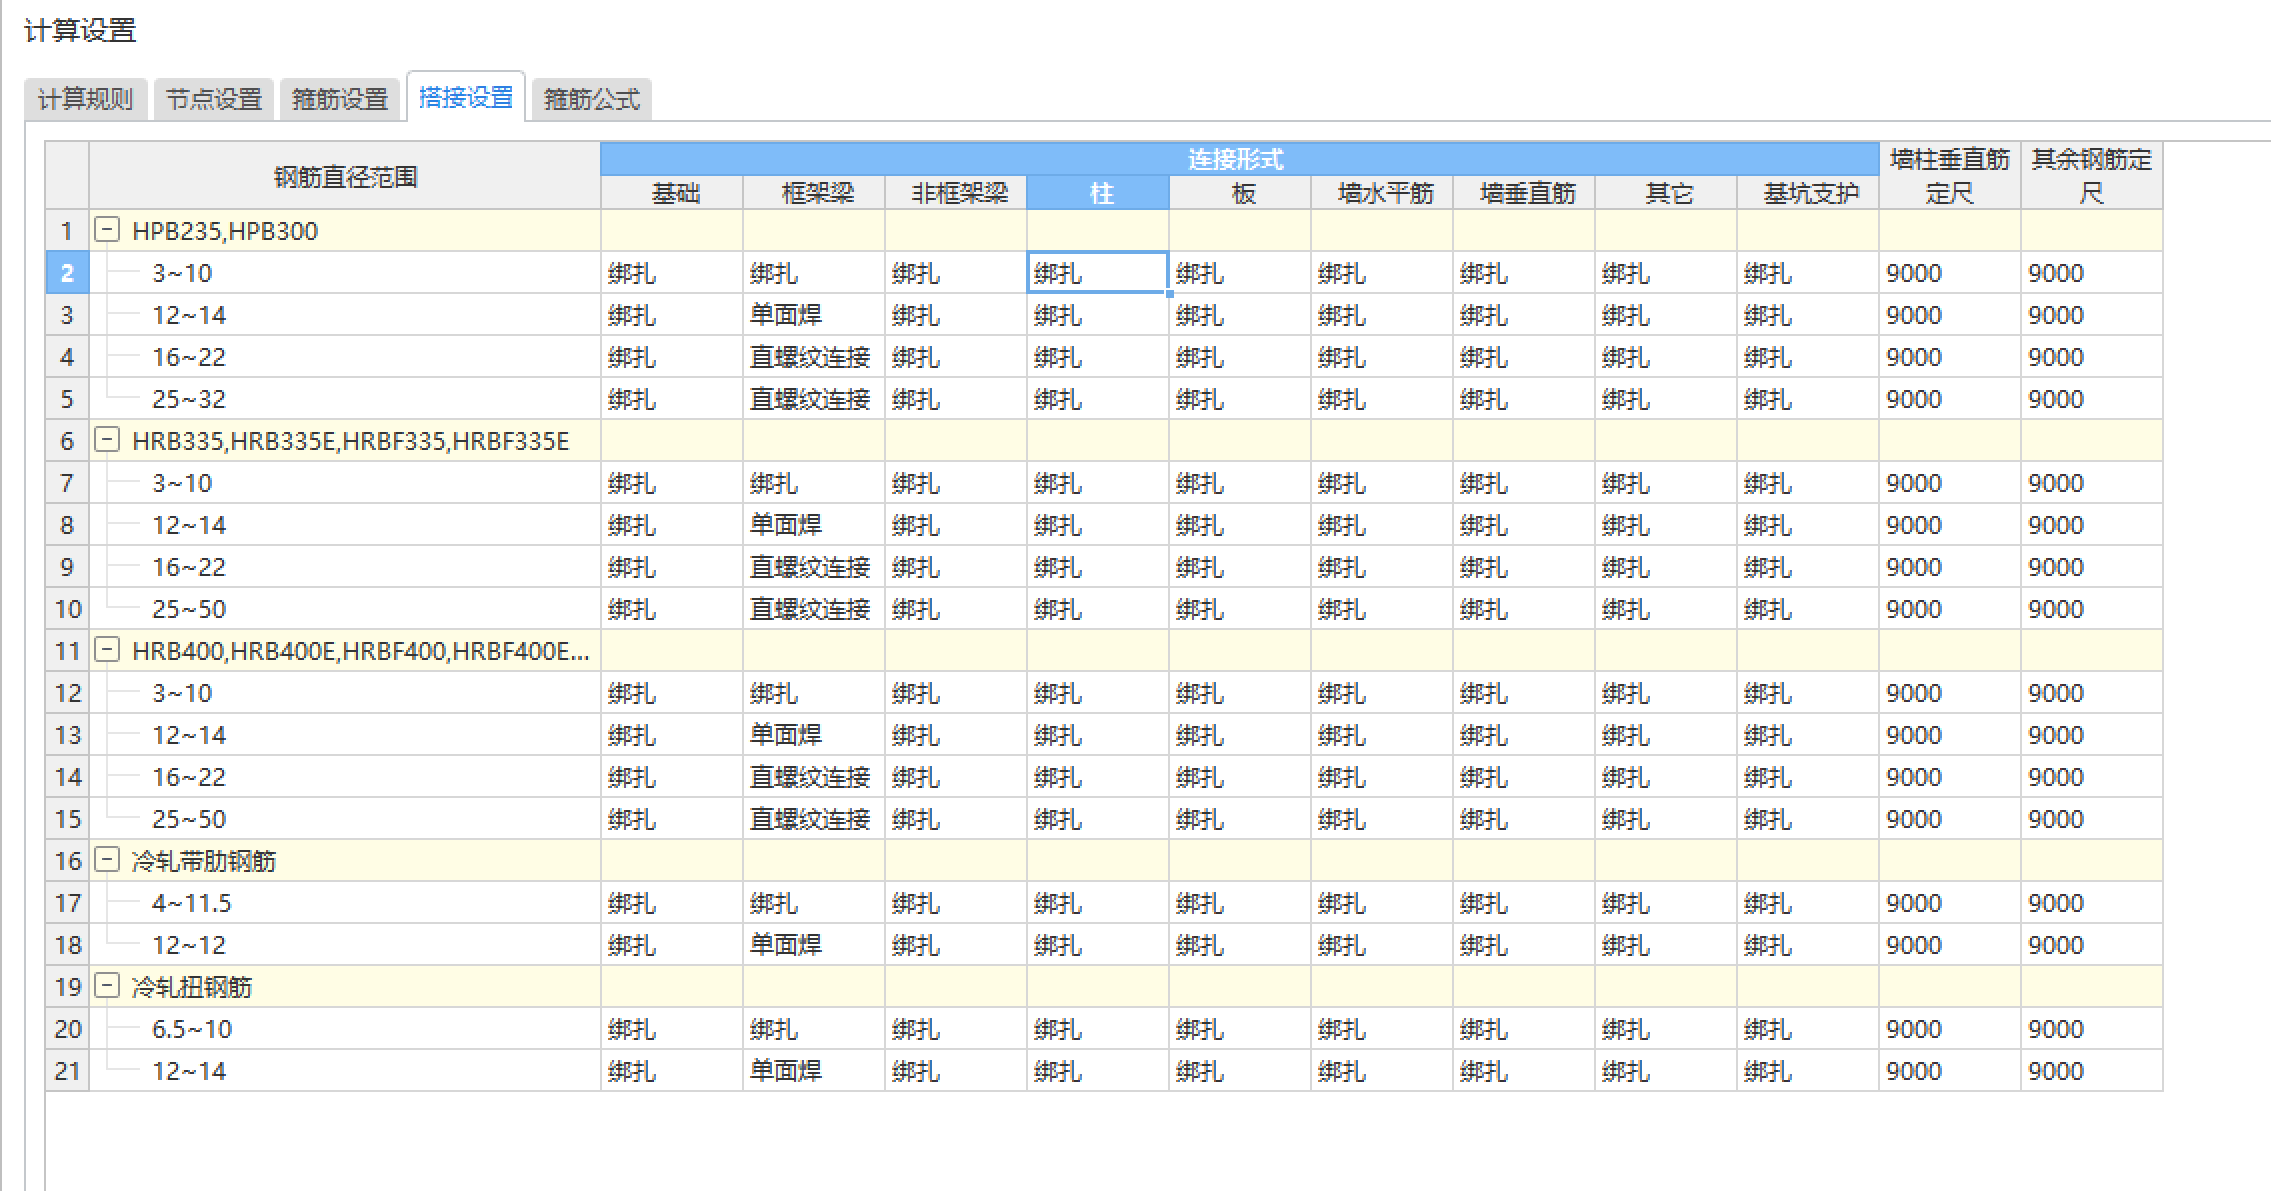Click the 柱 column header

point(1100,193)
